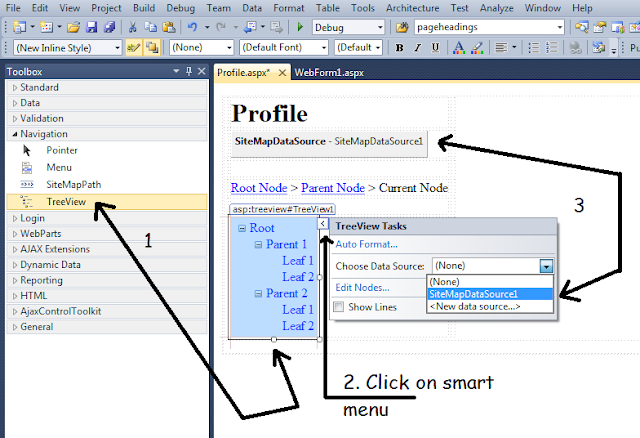Click the Paste clipboard icon
The image size is (640, 438).
[169, 27]
